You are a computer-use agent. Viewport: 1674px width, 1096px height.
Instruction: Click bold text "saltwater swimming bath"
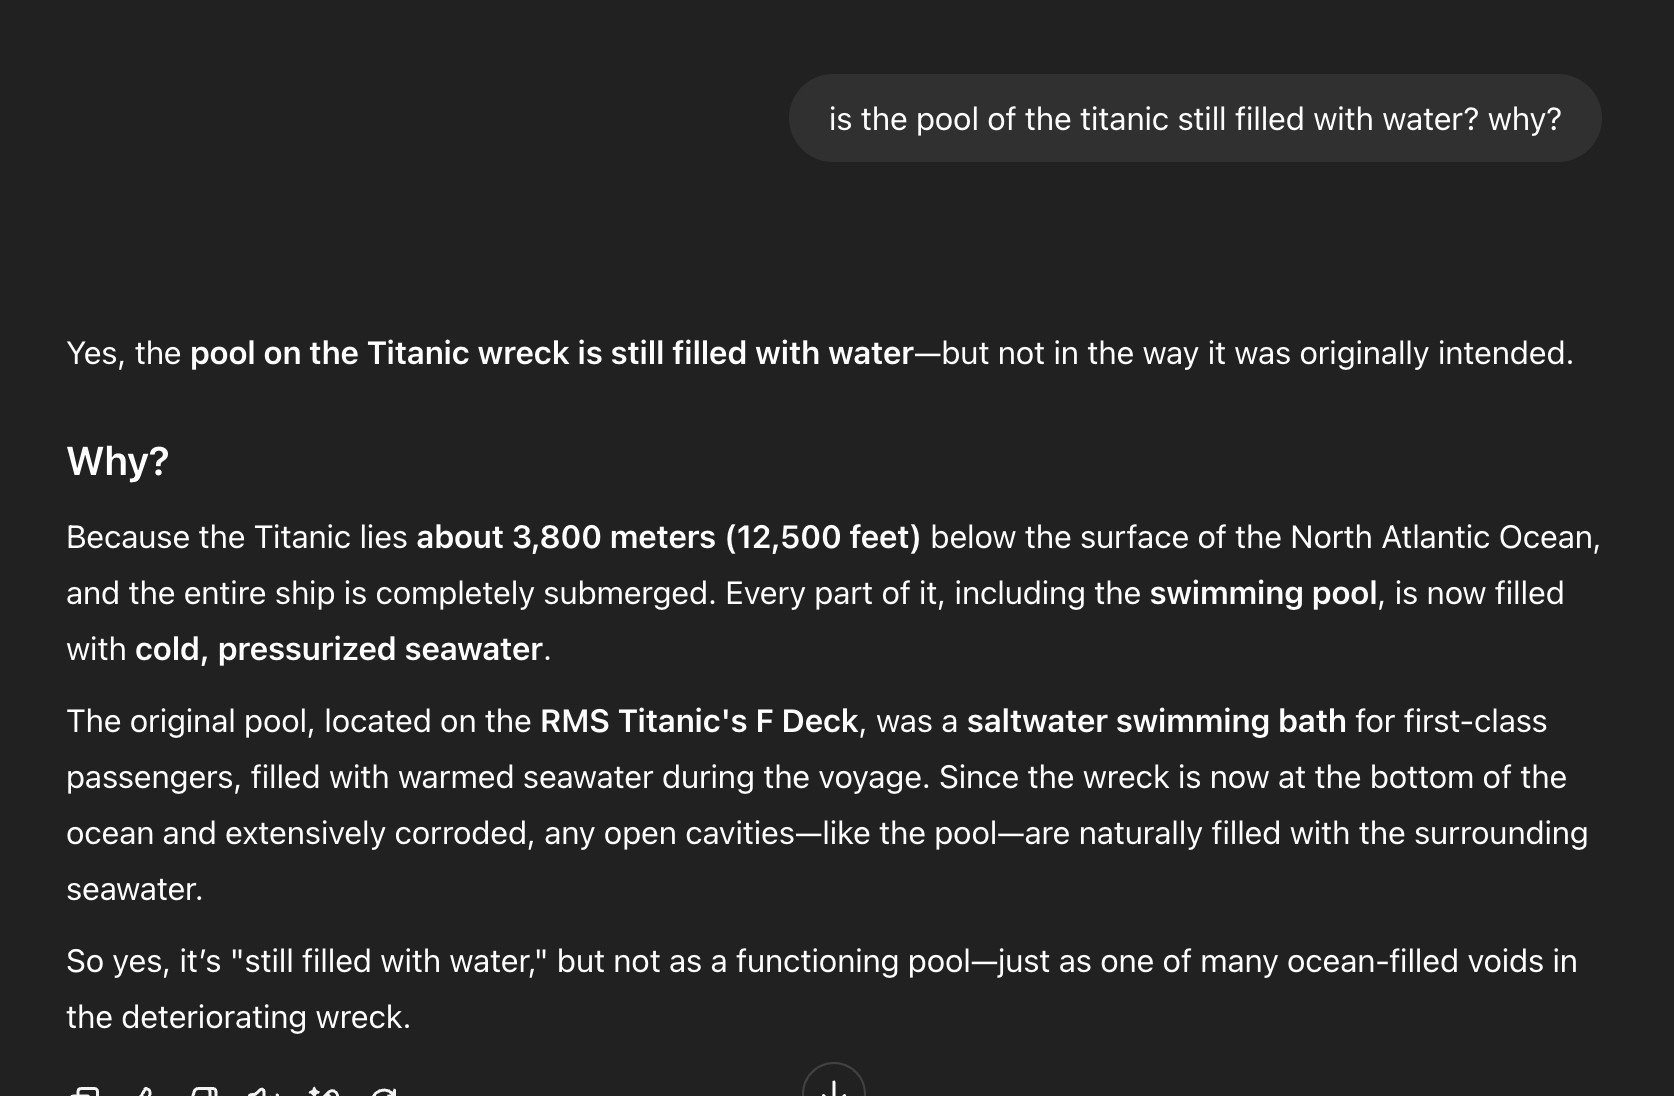1156,721
